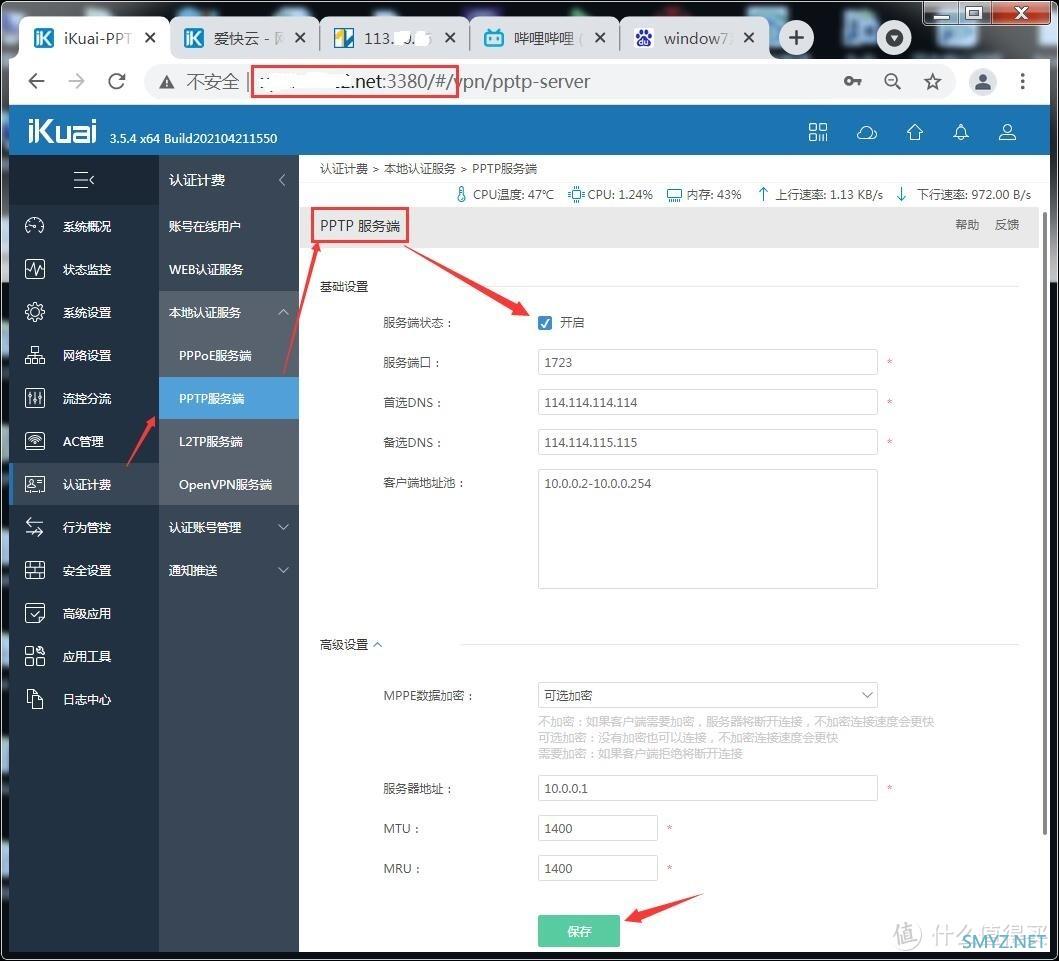Click the 服务端口 input field
The image size is (1059, 961).
707,362
